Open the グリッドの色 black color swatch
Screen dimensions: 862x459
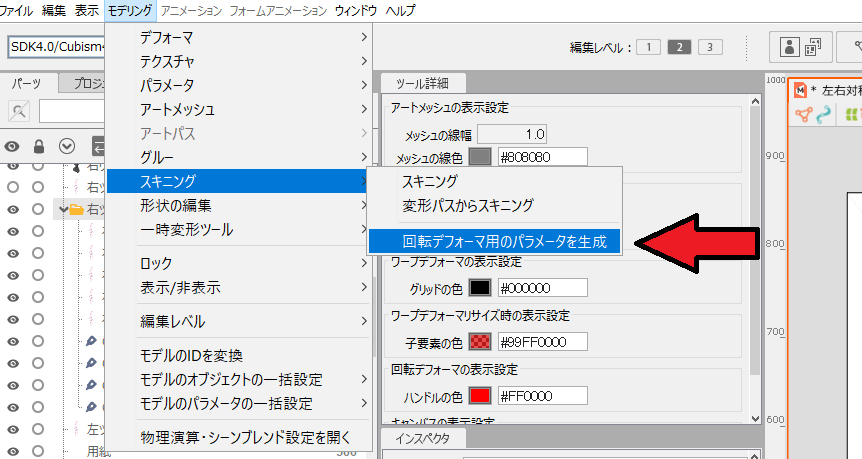[x=480, y=287]
